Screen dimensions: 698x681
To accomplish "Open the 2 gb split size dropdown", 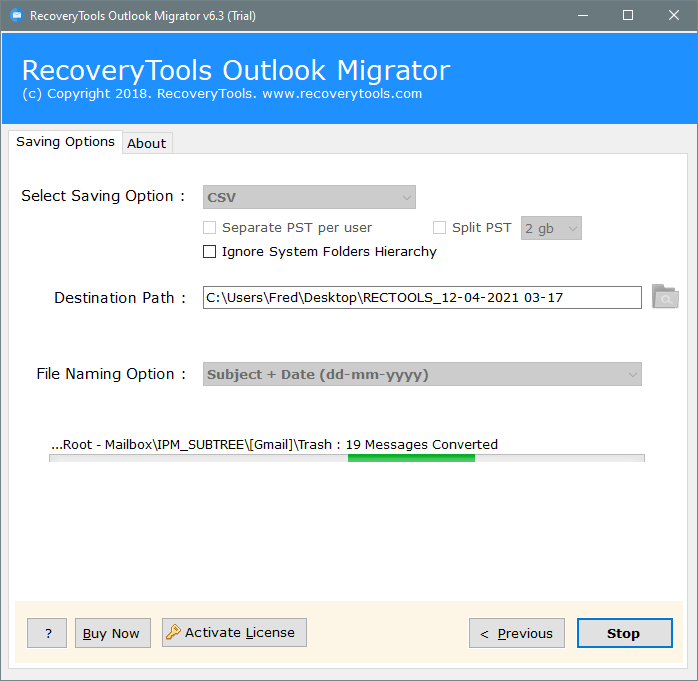I will (x=551, y=228).
